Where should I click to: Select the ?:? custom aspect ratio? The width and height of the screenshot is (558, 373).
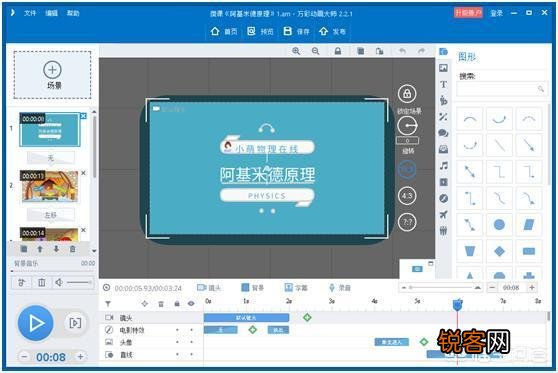[x=407, y=222]
